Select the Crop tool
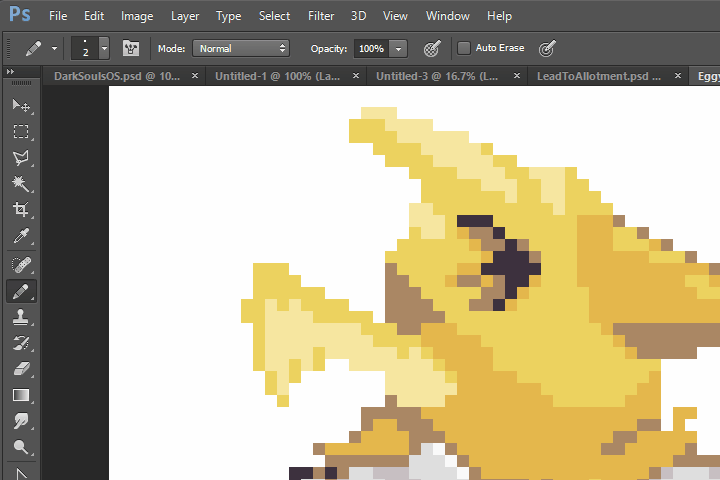The image size is (720, 480). tap(21, 209)
